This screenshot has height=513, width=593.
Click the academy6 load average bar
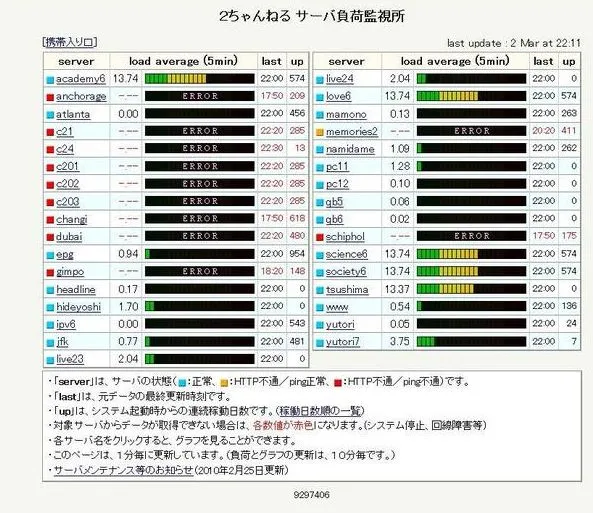point(200,79)
